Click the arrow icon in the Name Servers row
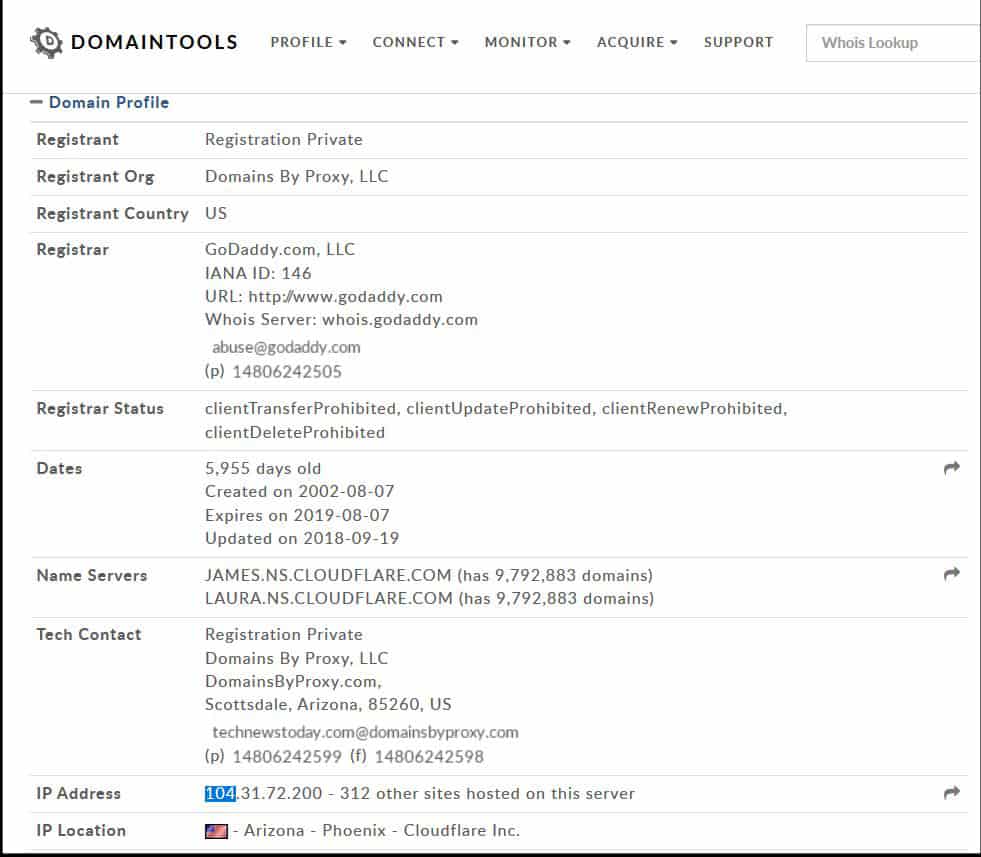 tap(951, 574)
